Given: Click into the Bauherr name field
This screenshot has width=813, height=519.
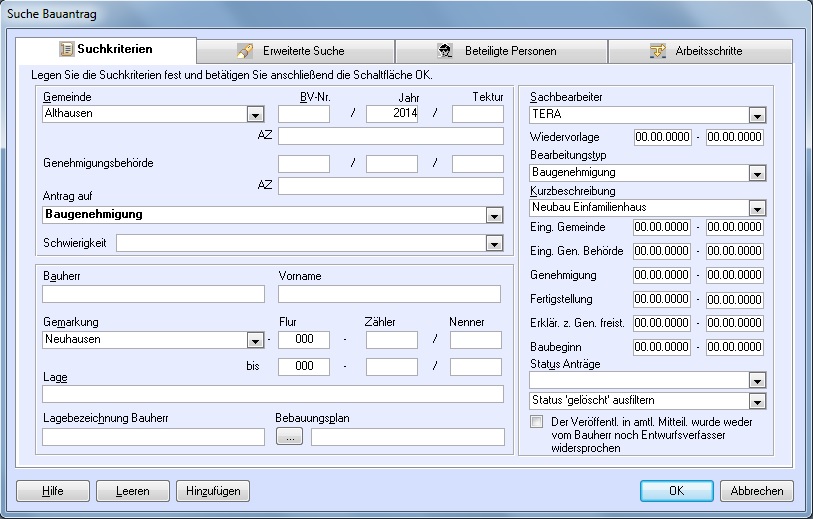Looking at the screenshot, I should pos(153,294).
